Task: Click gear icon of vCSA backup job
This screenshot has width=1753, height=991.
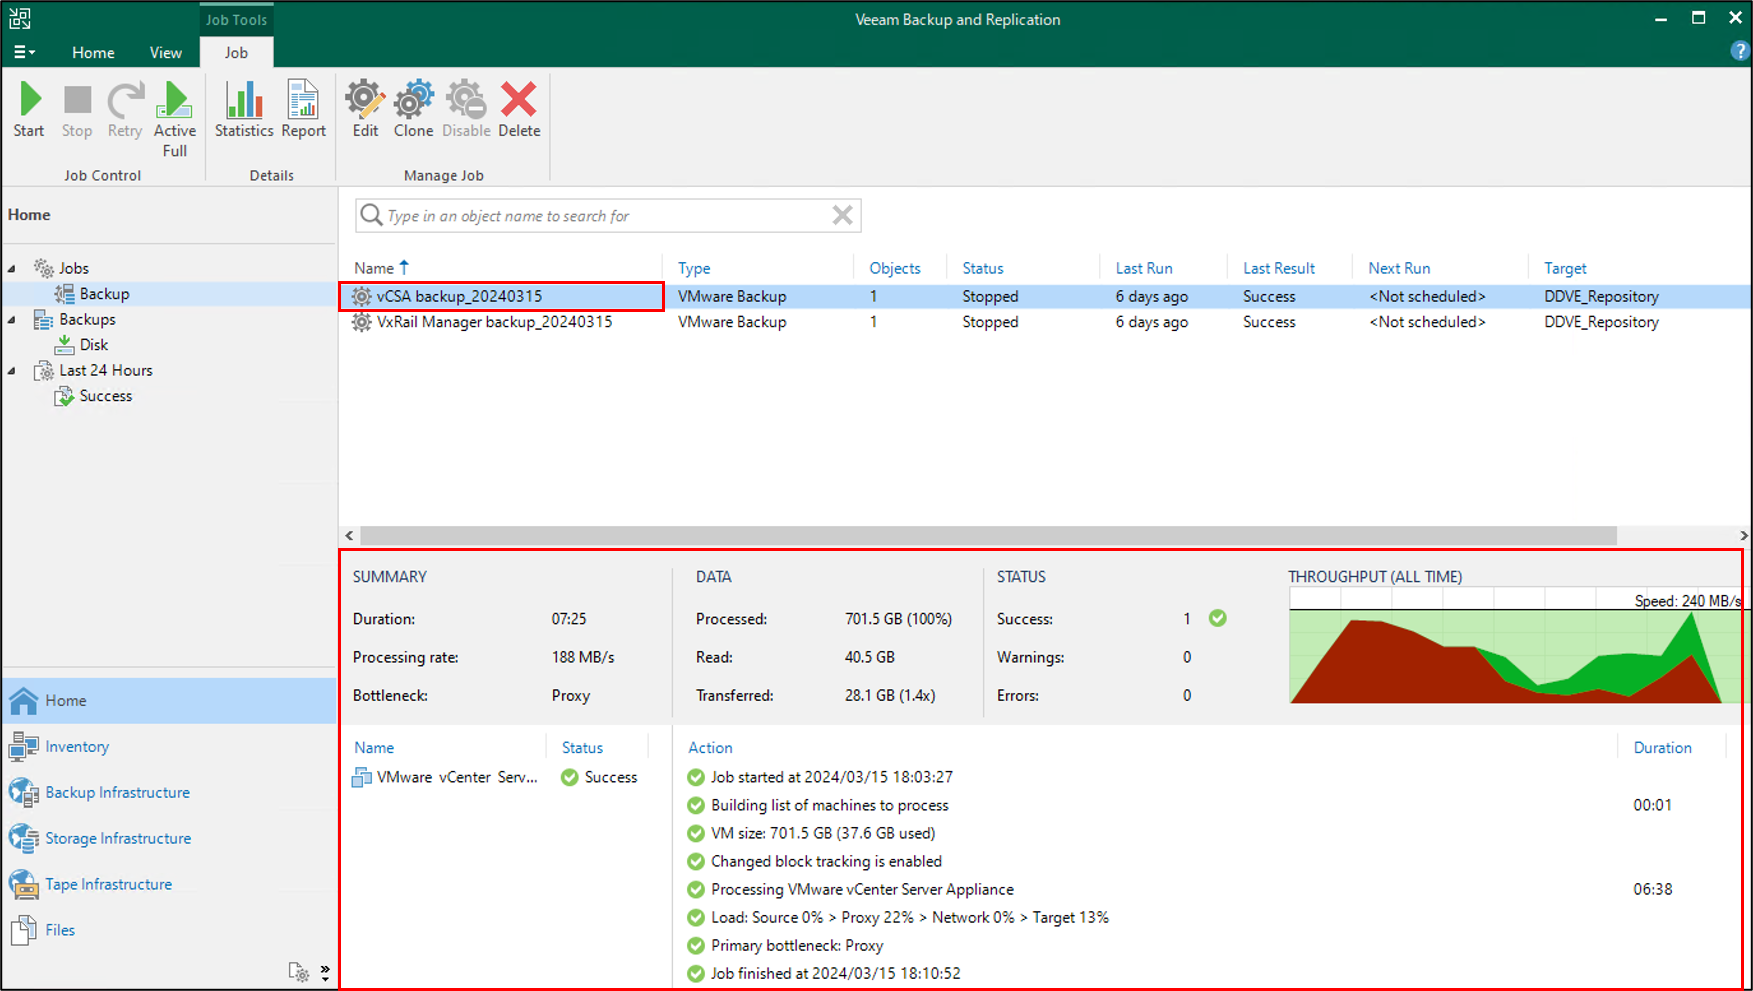Action: tap(362, 296)
